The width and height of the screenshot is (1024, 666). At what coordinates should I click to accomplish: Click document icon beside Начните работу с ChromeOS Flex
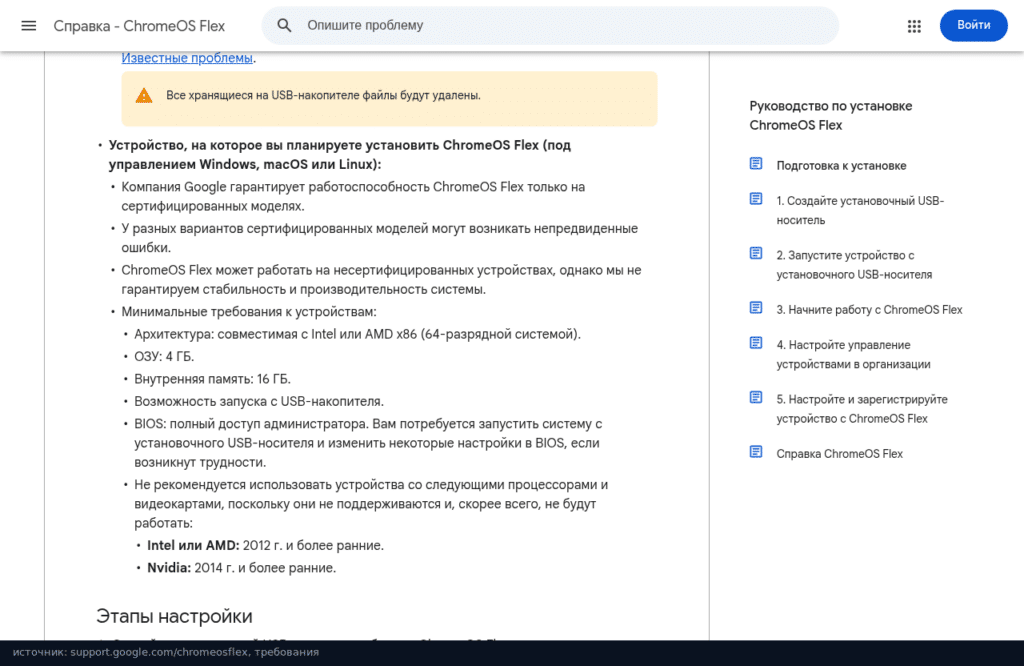point(756,308)
